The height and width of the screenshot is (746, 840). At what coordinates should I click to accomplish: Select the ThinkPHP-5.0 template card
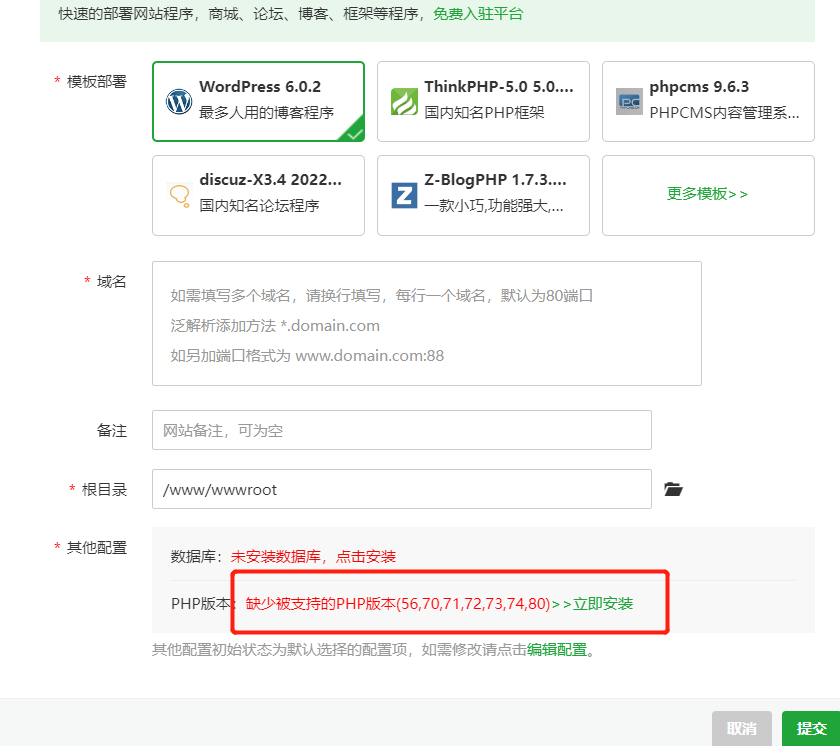(x=483, y=101)
